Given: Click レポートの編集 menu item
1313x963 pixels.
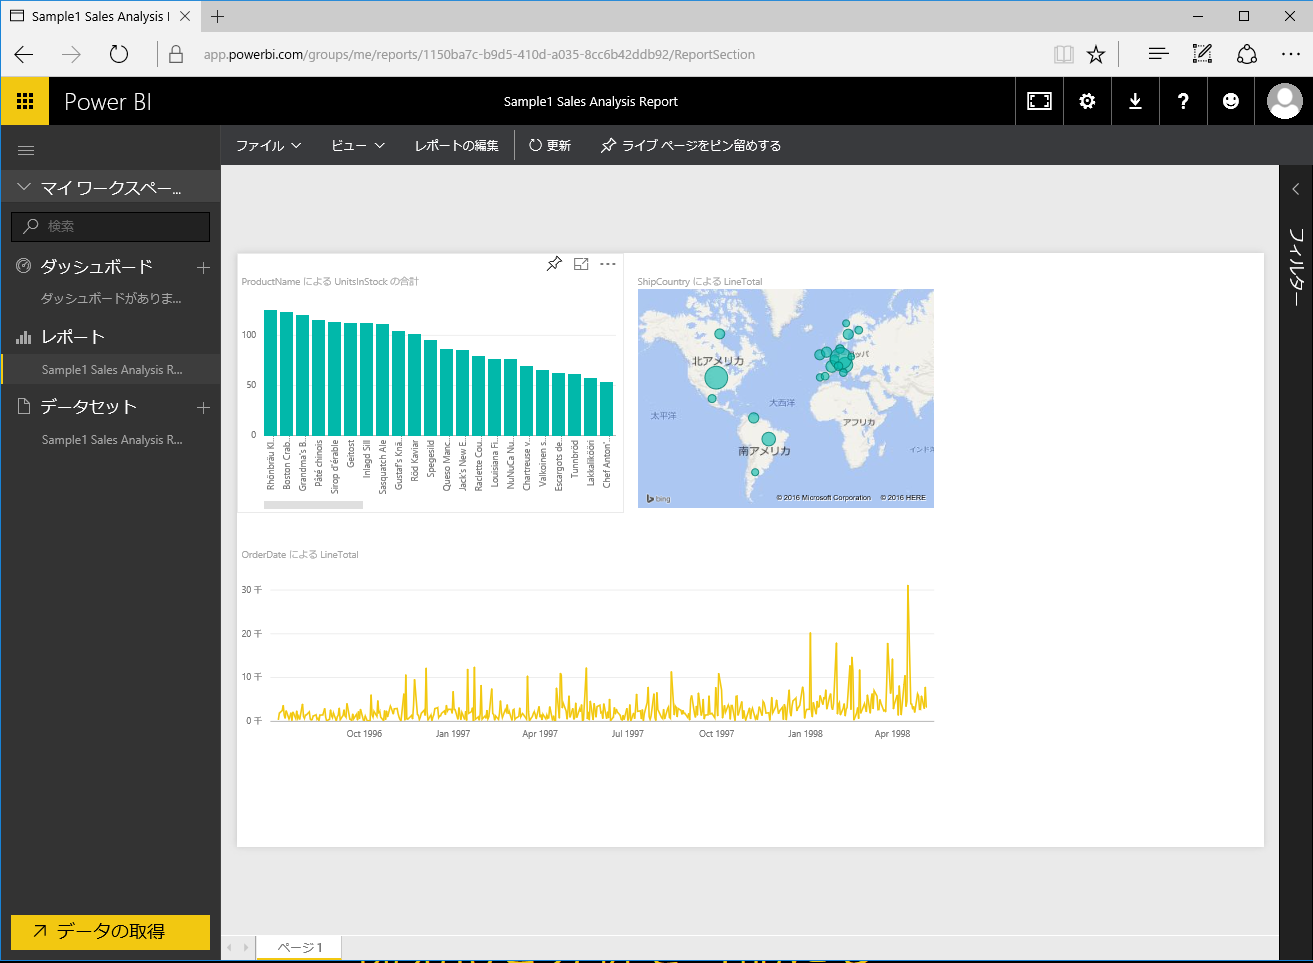Looking at the screenshot, I should click(x=456, y=146).
